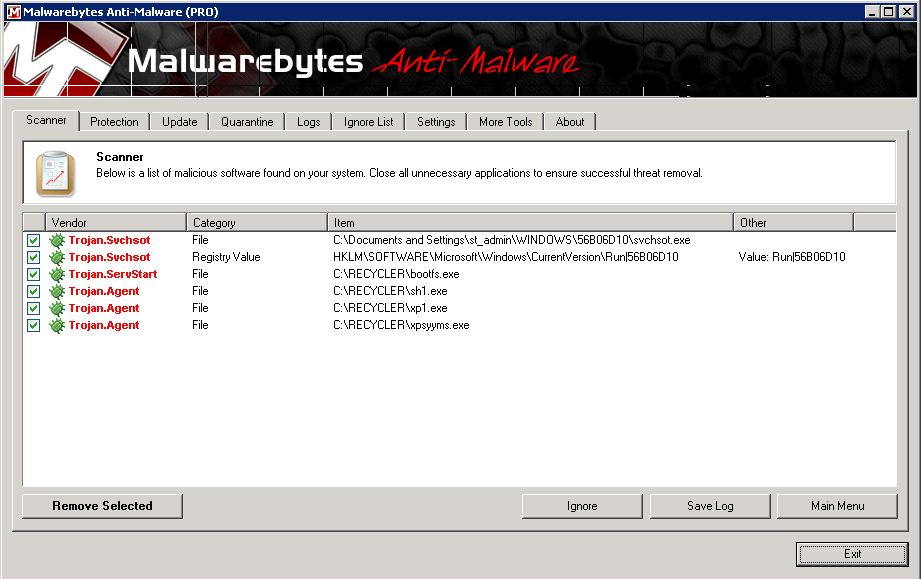Select the C:\RECYCLER\bootfs.exe path
921x579 pixels.
click(x=396, y=274)
